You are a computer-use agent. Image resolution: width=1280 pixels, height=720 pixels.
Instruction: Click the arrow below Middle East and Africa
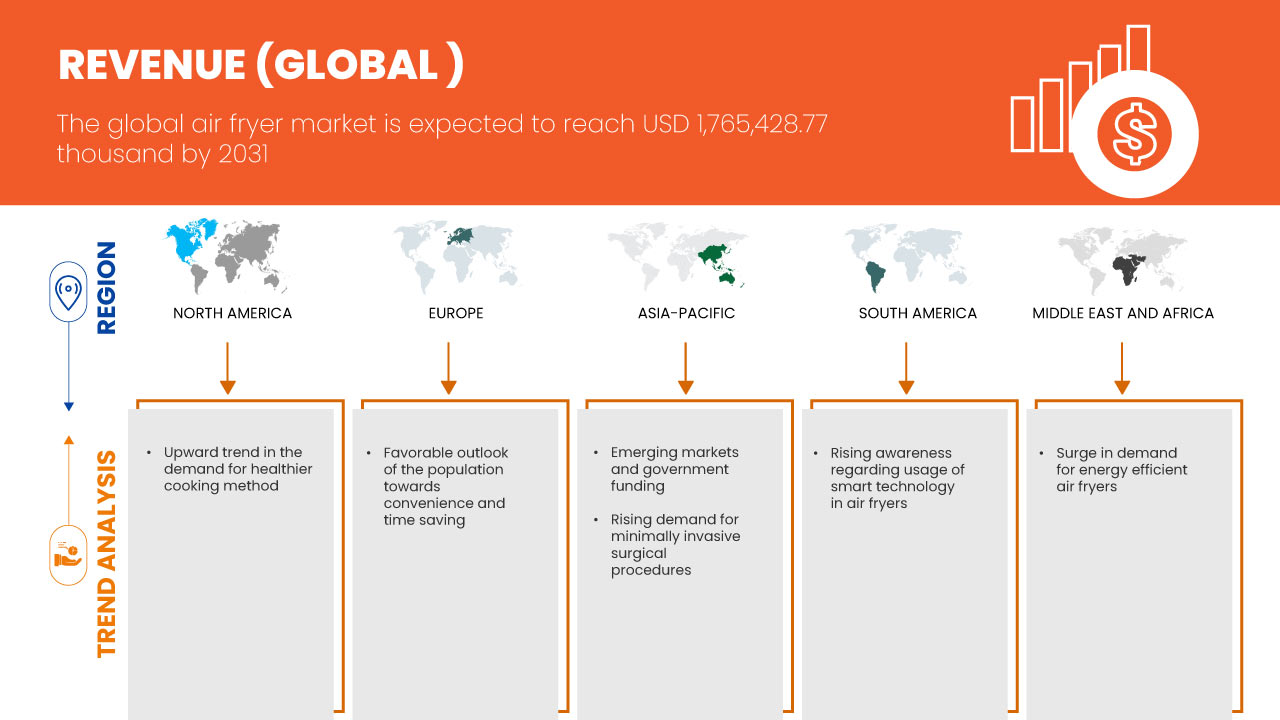[1122, 368]
